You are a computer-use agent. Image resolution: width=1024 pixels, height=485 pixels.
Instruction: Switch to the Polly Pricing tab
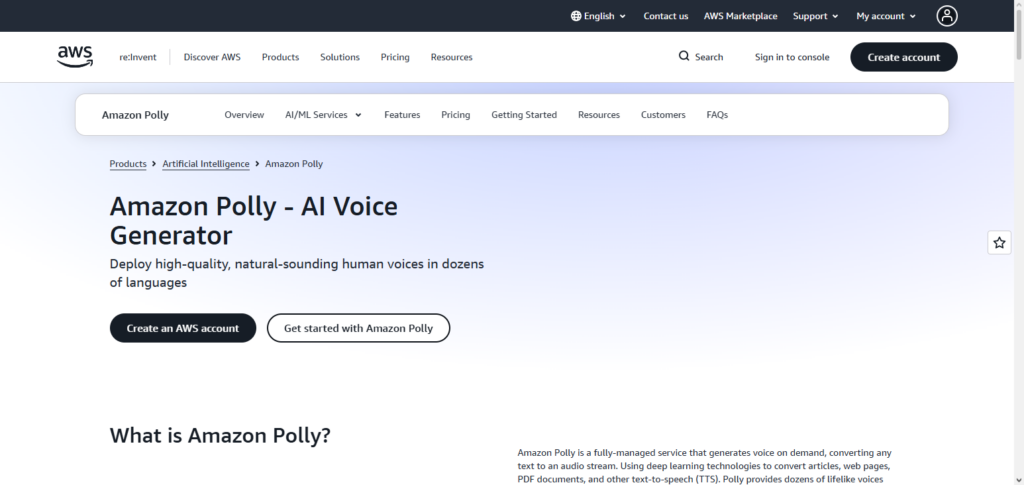tap(456, 115)
